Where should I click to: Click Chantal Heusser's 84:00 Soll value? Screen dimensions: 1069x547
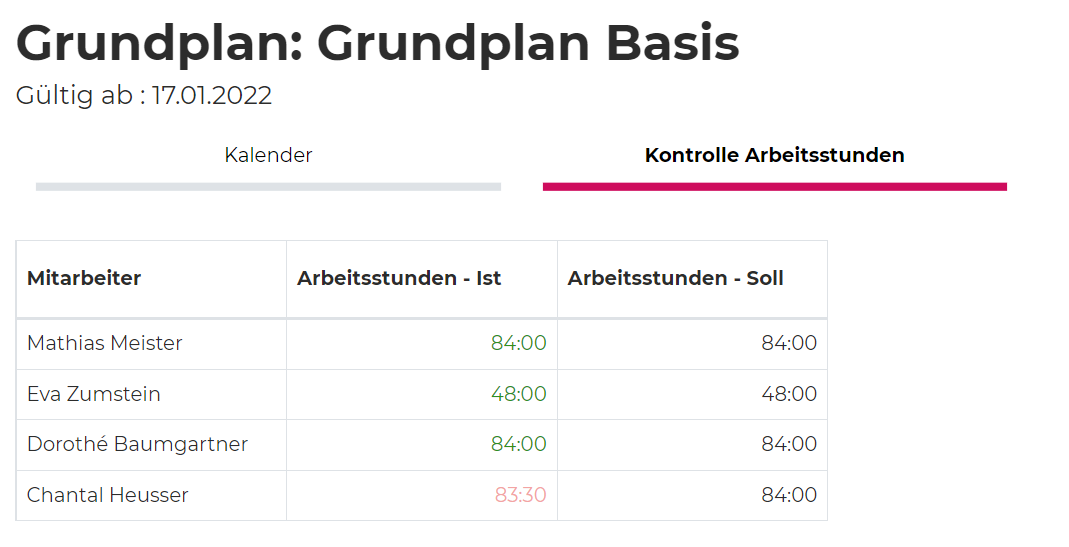(x=789, y=495)
